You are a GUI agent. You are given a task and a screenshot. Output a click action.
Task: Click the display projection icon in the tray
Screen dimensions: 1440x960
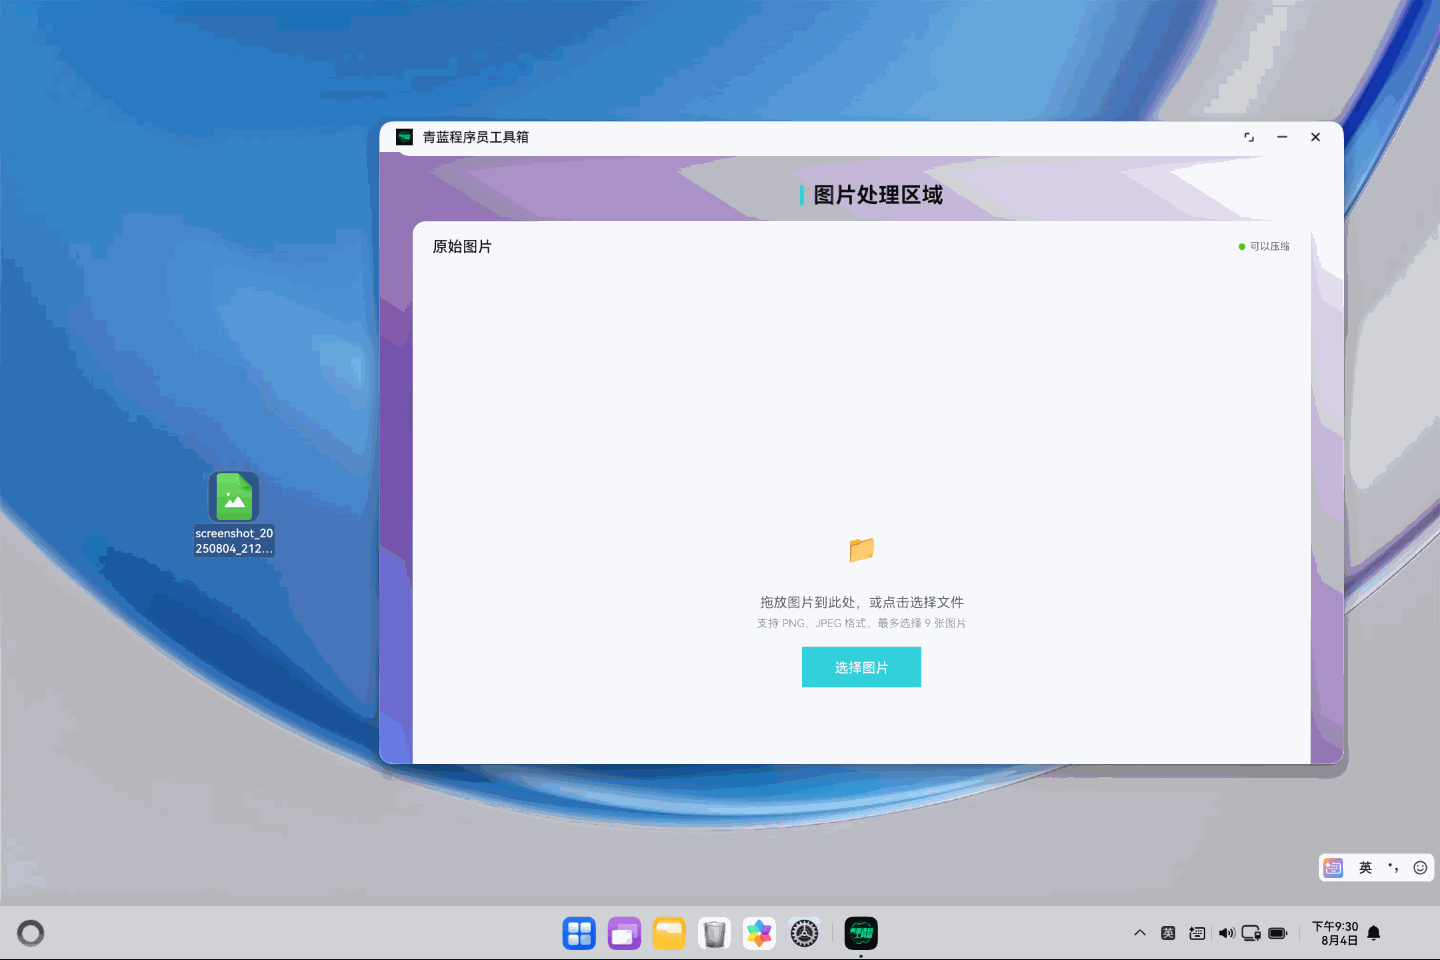(1251, 932)
